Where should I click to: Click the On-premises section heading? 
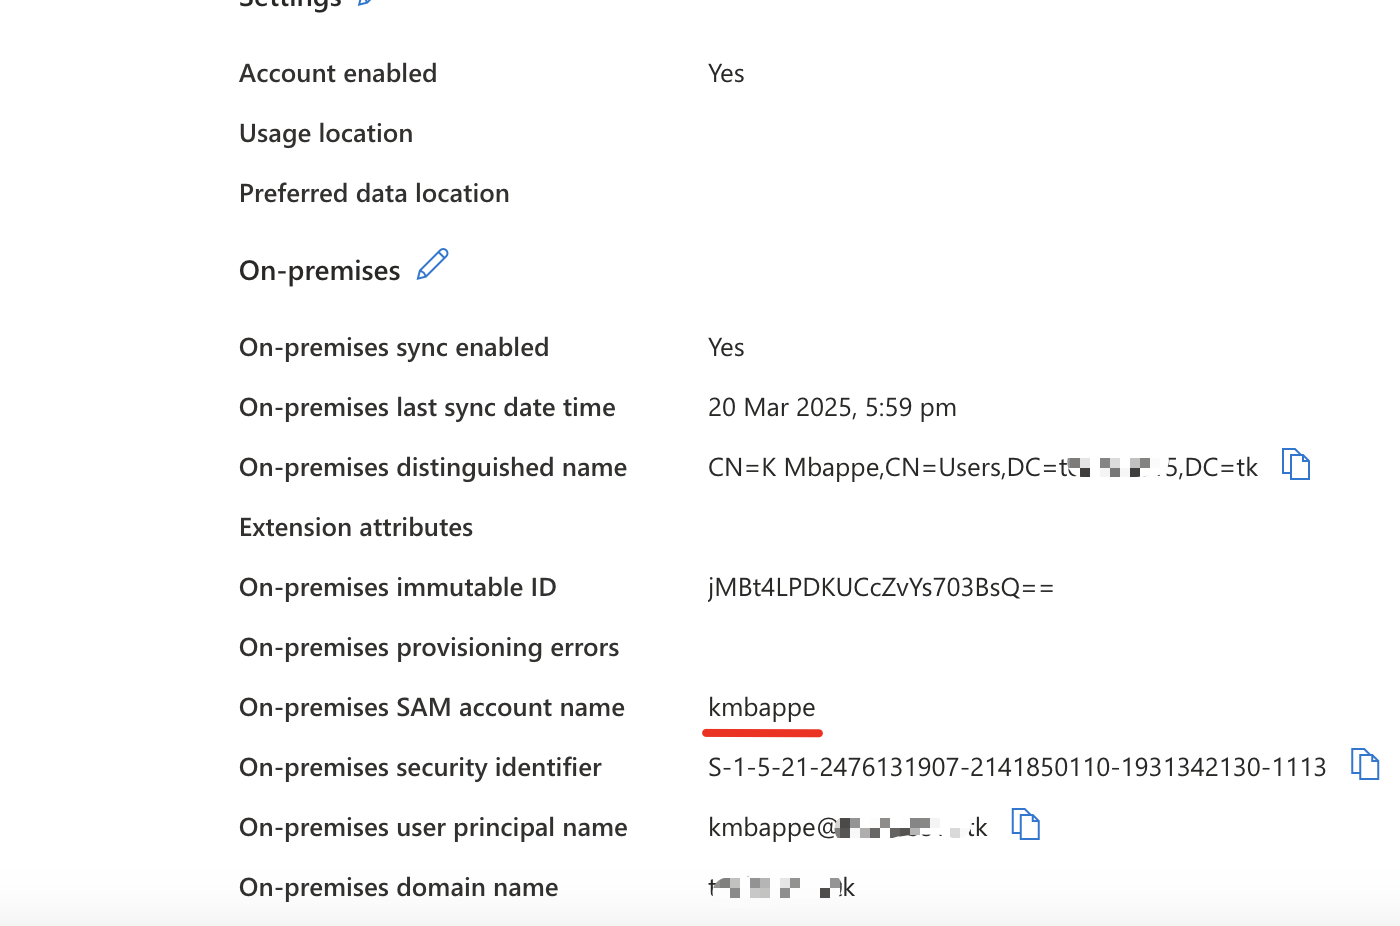(320, 270)
